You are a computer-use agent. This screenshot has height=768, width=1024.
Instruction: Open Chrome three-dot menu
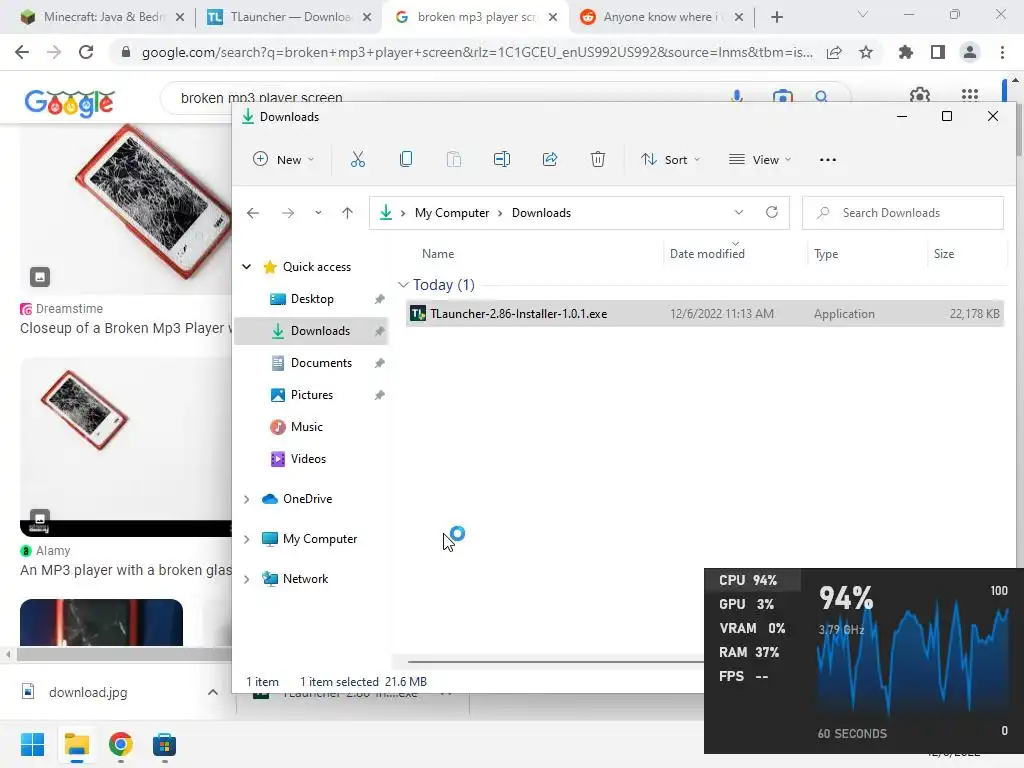(x=1002, y=52)
